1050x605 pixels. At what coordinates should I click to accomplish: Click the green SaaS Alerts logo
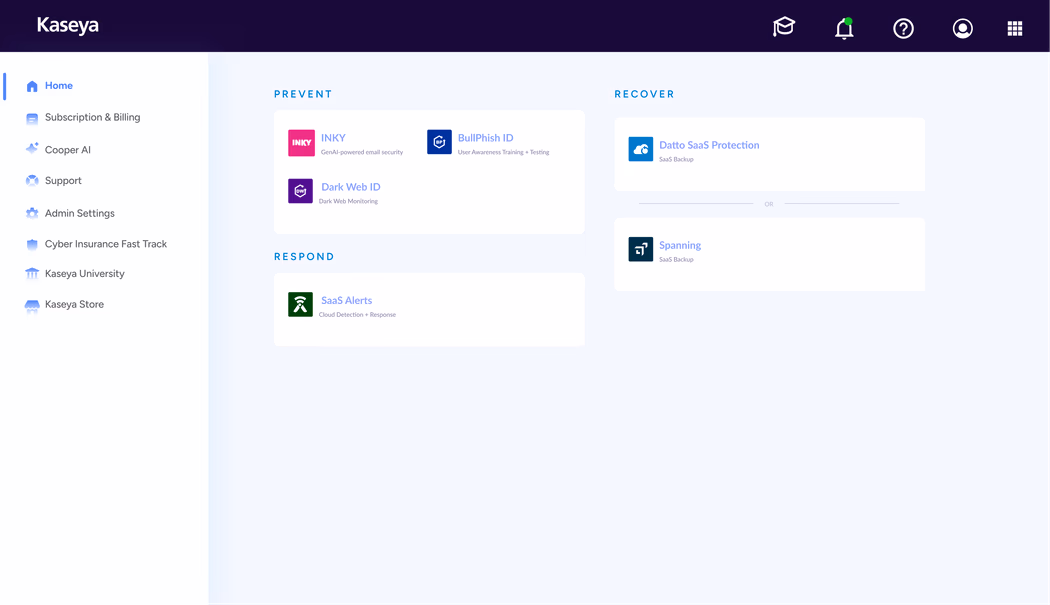(x=300, y=304)
